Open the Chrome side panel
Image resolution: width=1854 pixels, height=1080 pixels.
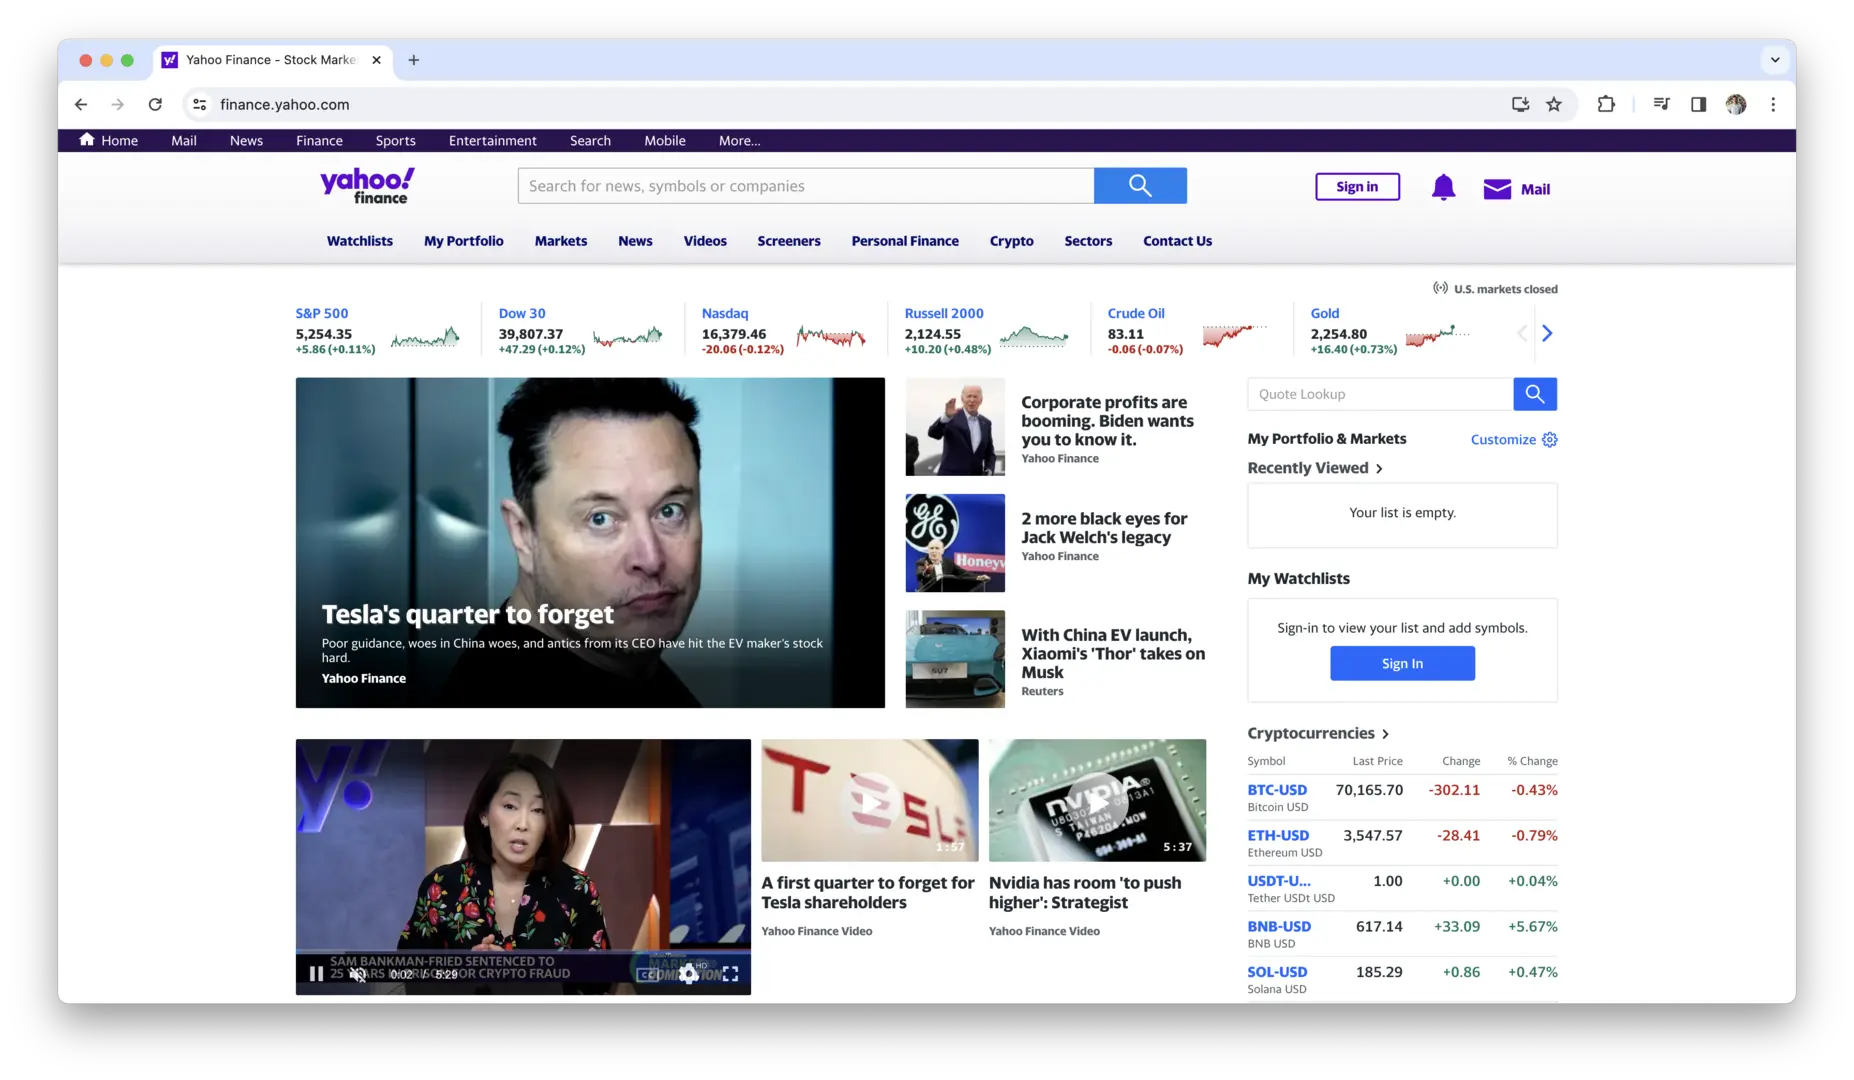(x=1698, y=104)
